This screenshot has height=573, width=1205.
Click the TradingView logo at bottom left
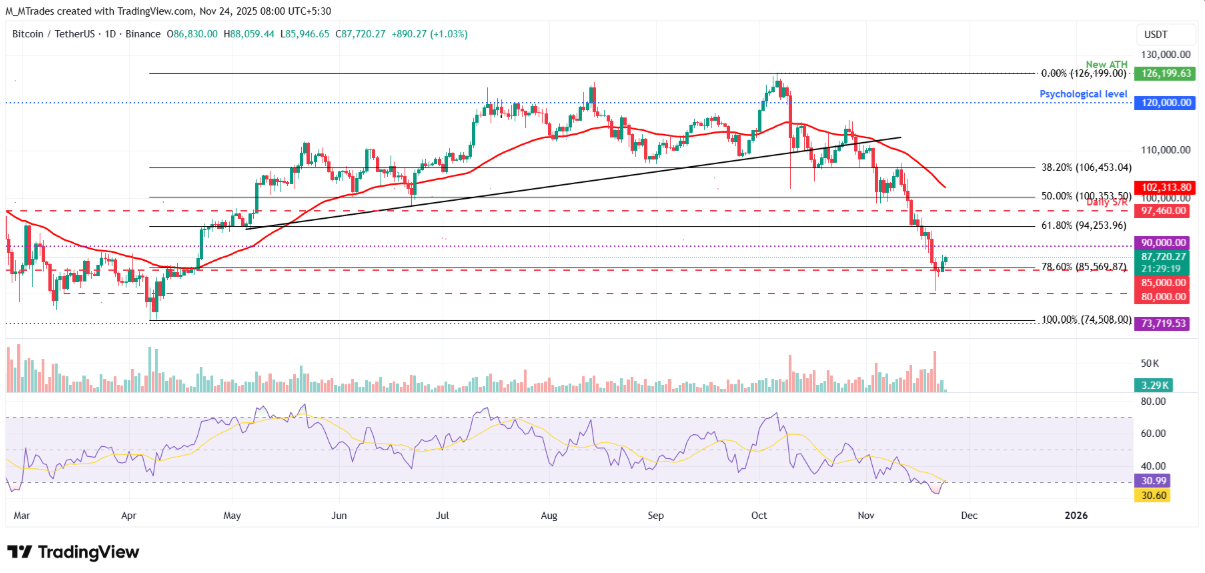[x=73, y=552]
